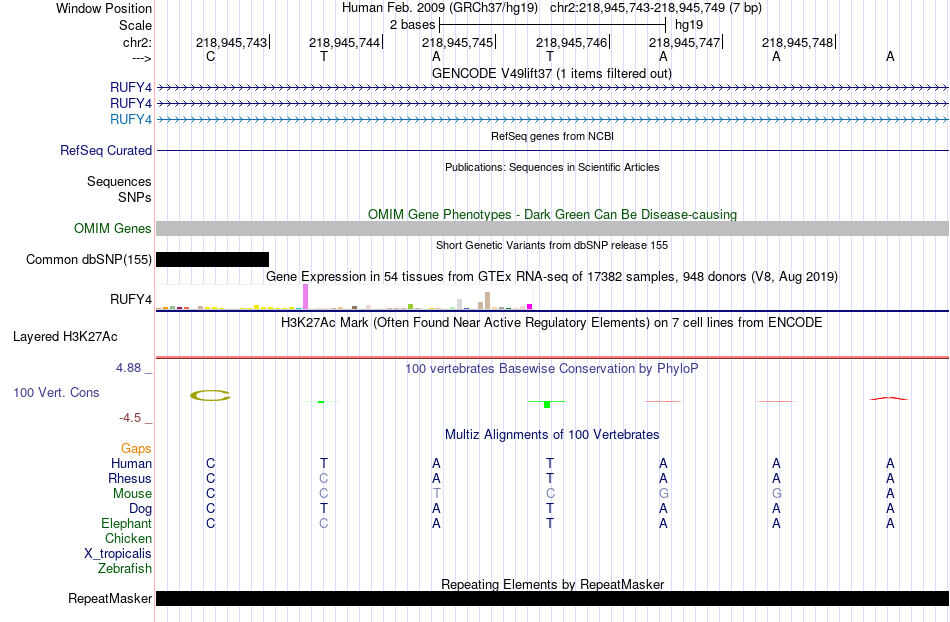
Task: Select the light-blue third RUFY4 transcript label
Action: tap(131, 119)
